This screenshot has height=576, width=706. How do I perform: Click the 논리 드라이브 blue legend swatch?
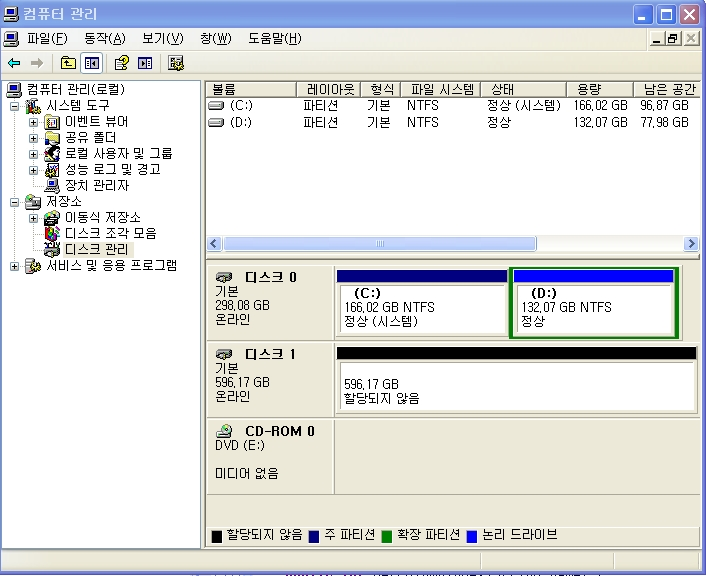pyautogui.click(x=471, y=536)
